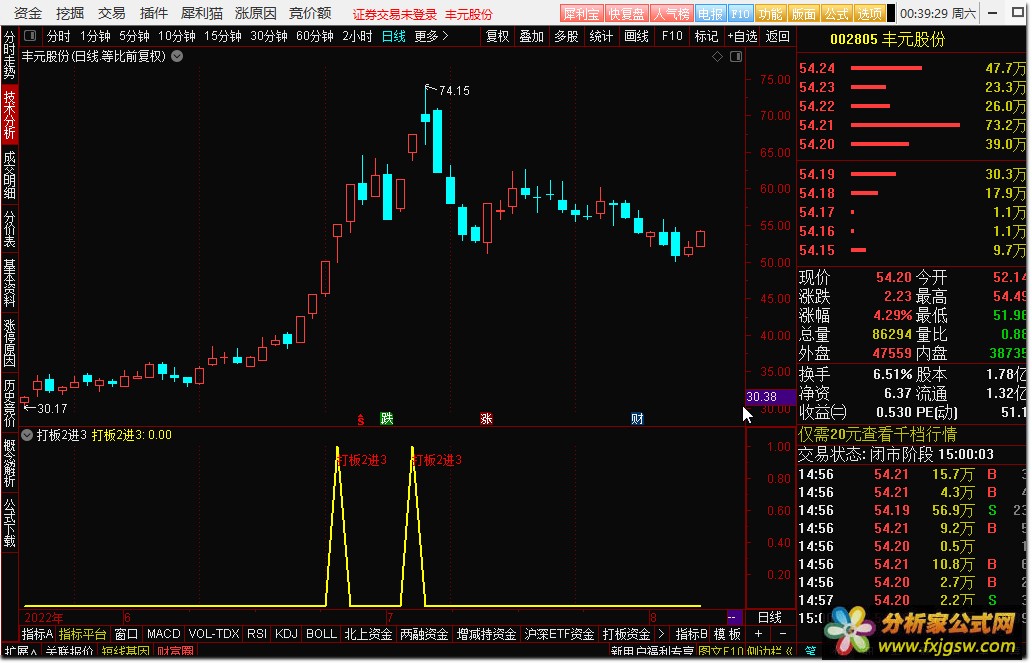Click the 快复盘 button

pyautogui.click(x=626, y=14)
